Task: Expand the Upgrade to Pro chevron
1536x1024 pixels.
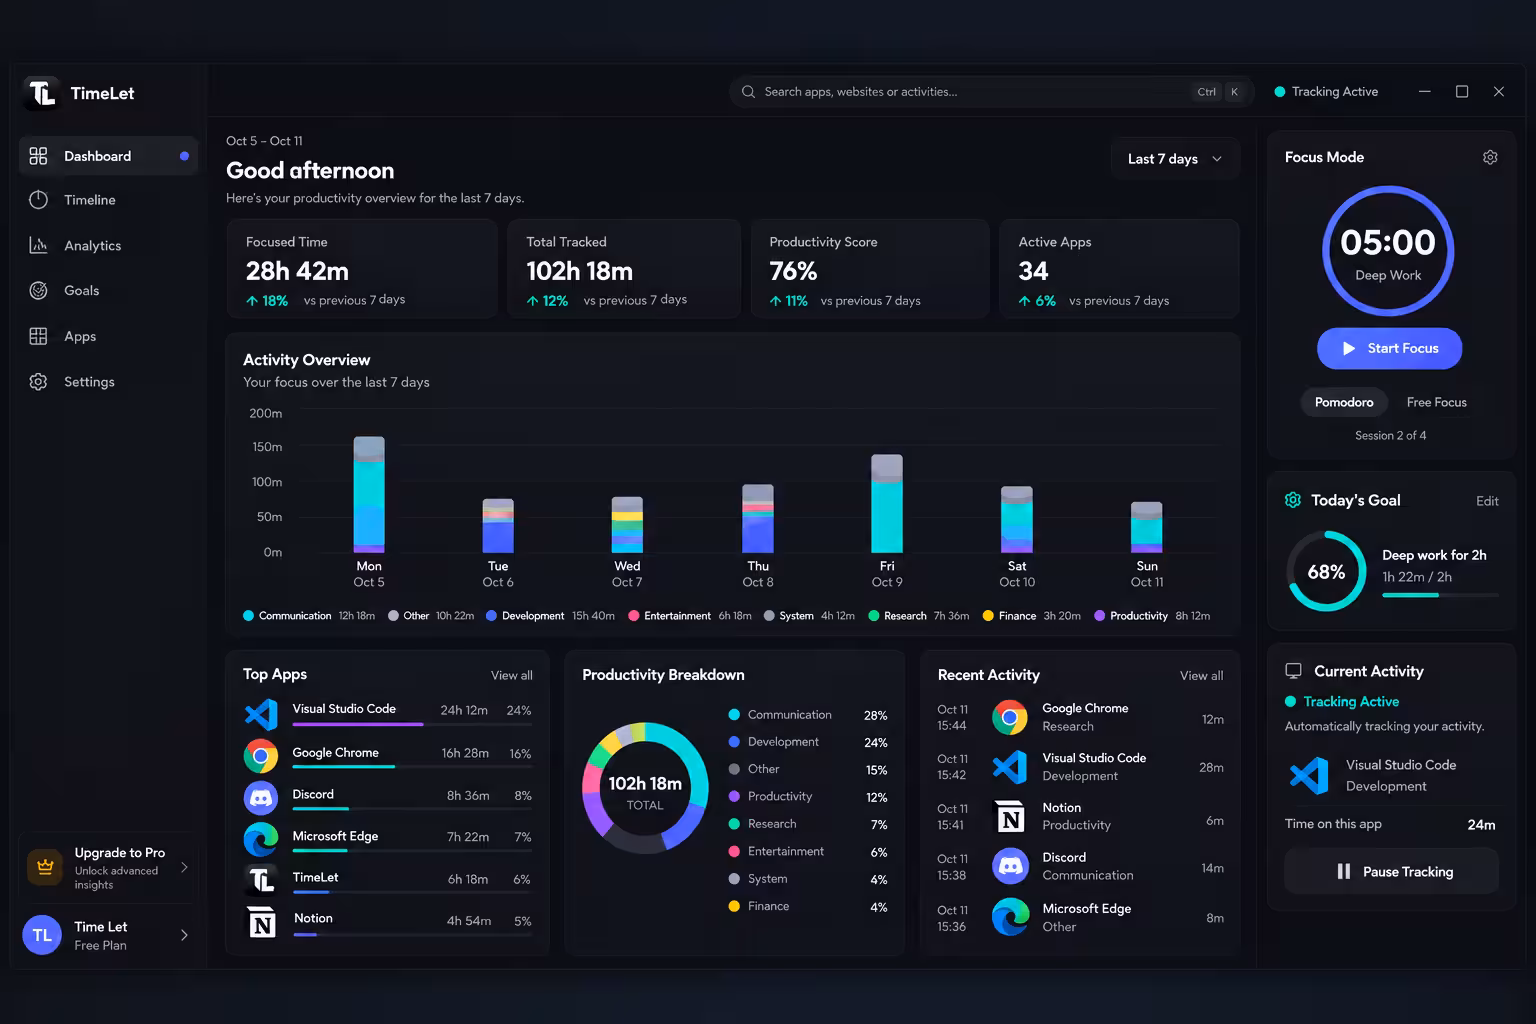Action: pos(184,867)
